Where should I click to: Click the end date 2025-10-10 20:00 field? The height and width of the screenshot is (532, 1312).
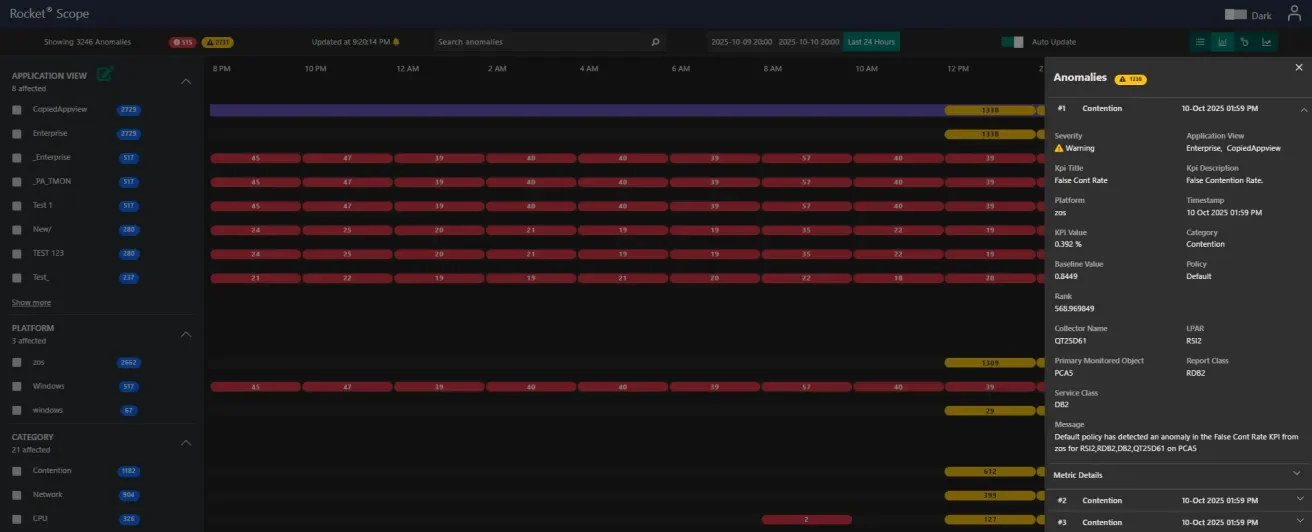pyautogui.click(x=808, y=42)
